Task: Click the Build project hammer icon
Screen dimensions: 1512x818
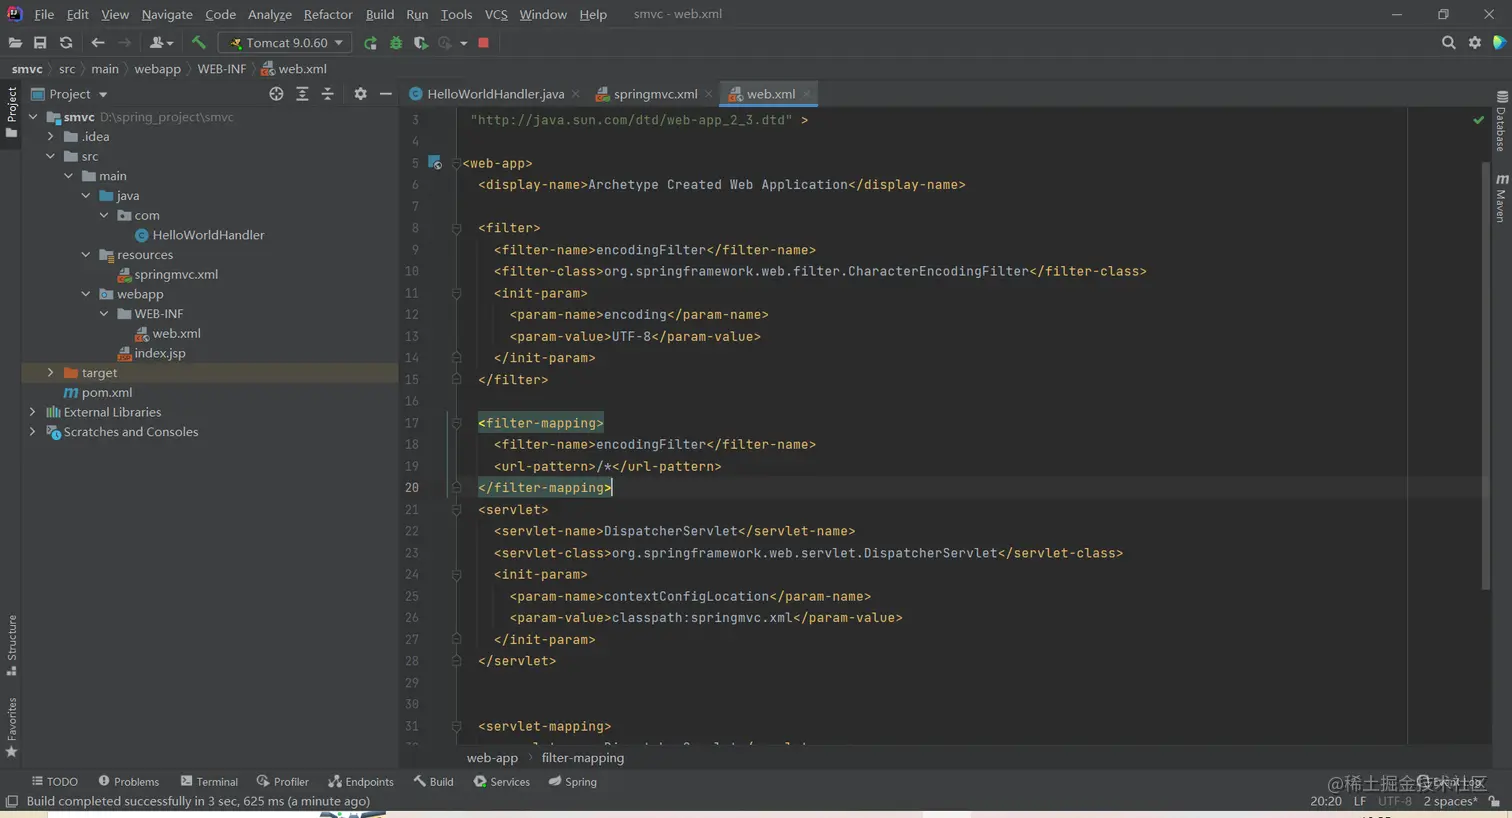Action: [198, 43]
